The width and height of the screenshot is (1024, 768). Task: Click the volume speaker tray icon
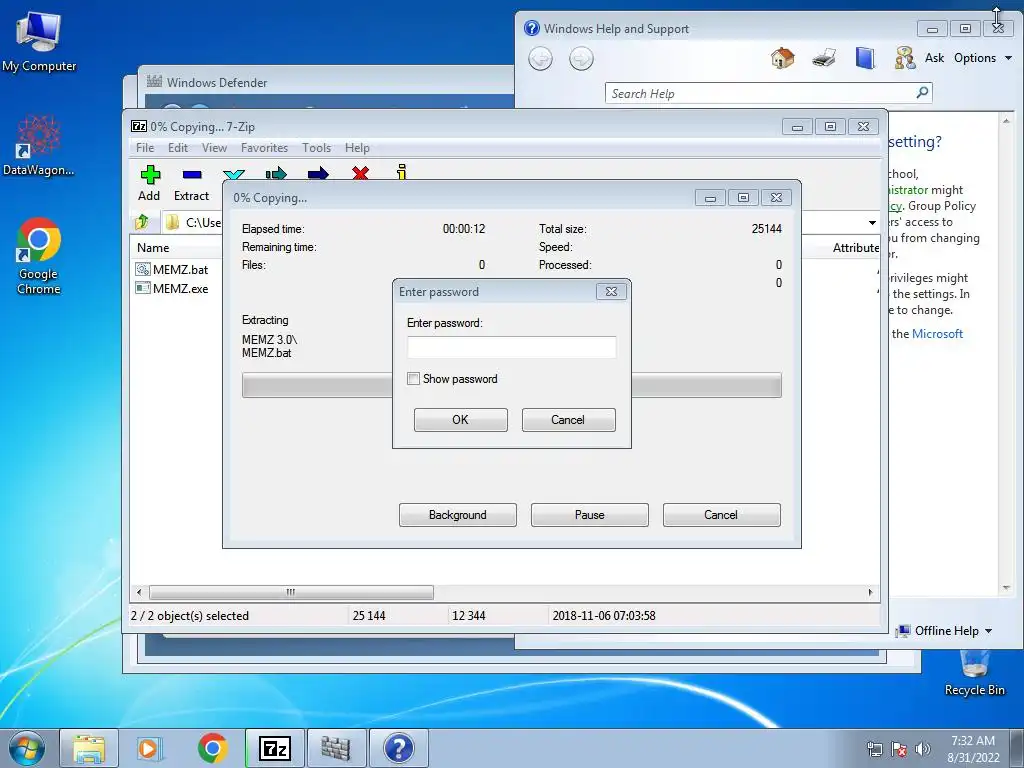[922, 749]
